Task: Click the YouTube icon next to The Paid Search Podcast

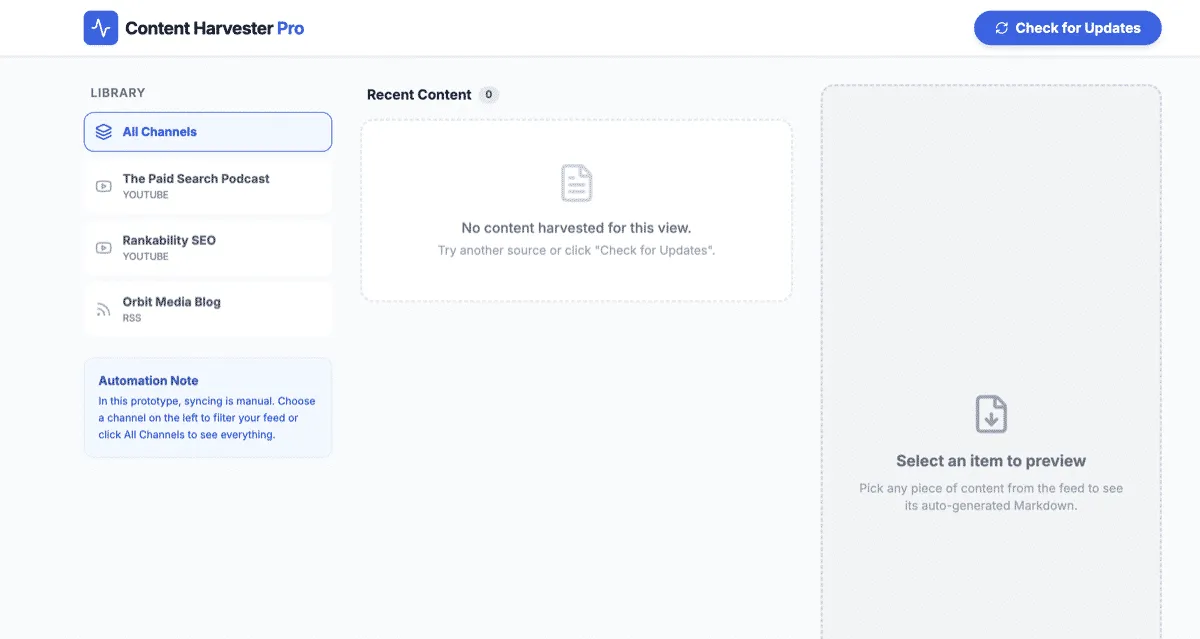Action: tap(104, 186)
